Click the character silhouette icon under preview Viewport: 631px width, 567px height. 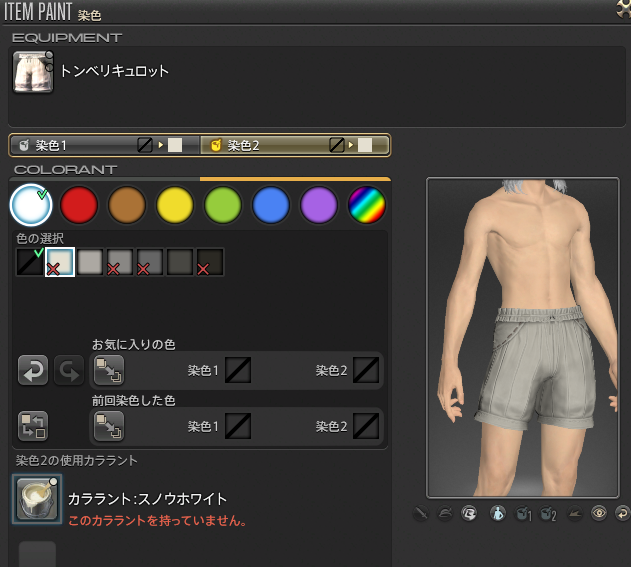click(x=496, y=515)
